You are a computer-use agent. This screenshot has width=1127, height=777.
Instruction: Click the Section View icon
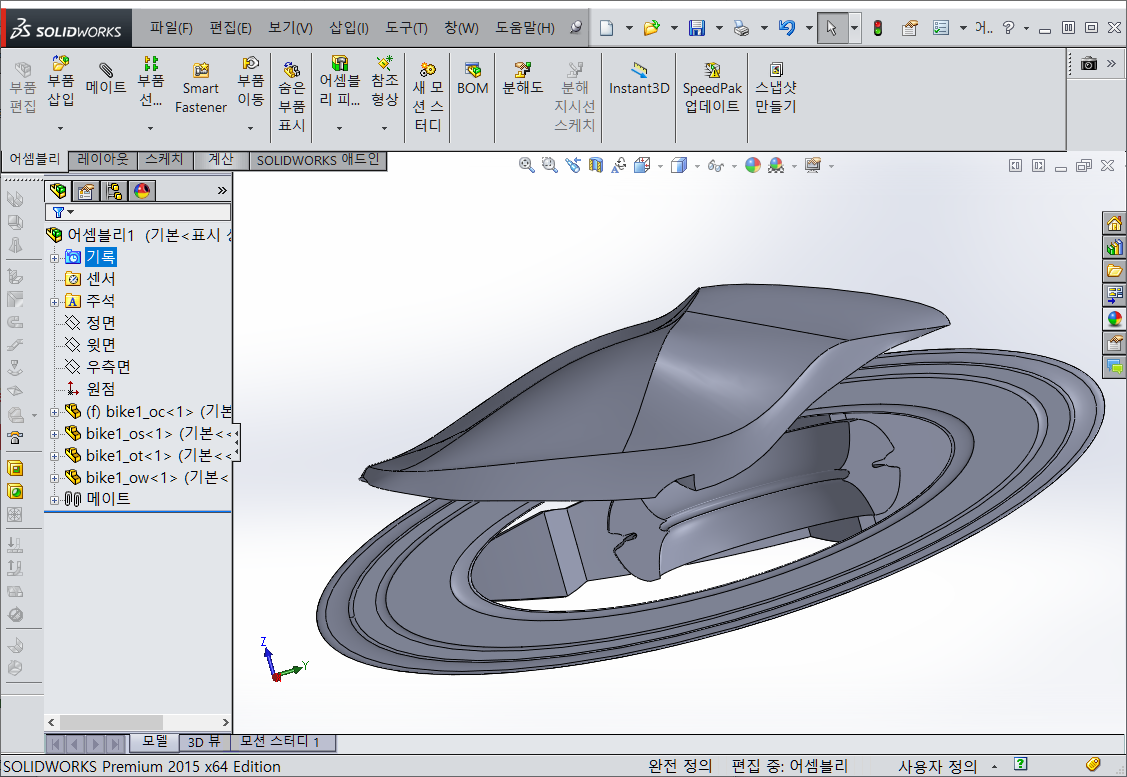click(595, 165)
